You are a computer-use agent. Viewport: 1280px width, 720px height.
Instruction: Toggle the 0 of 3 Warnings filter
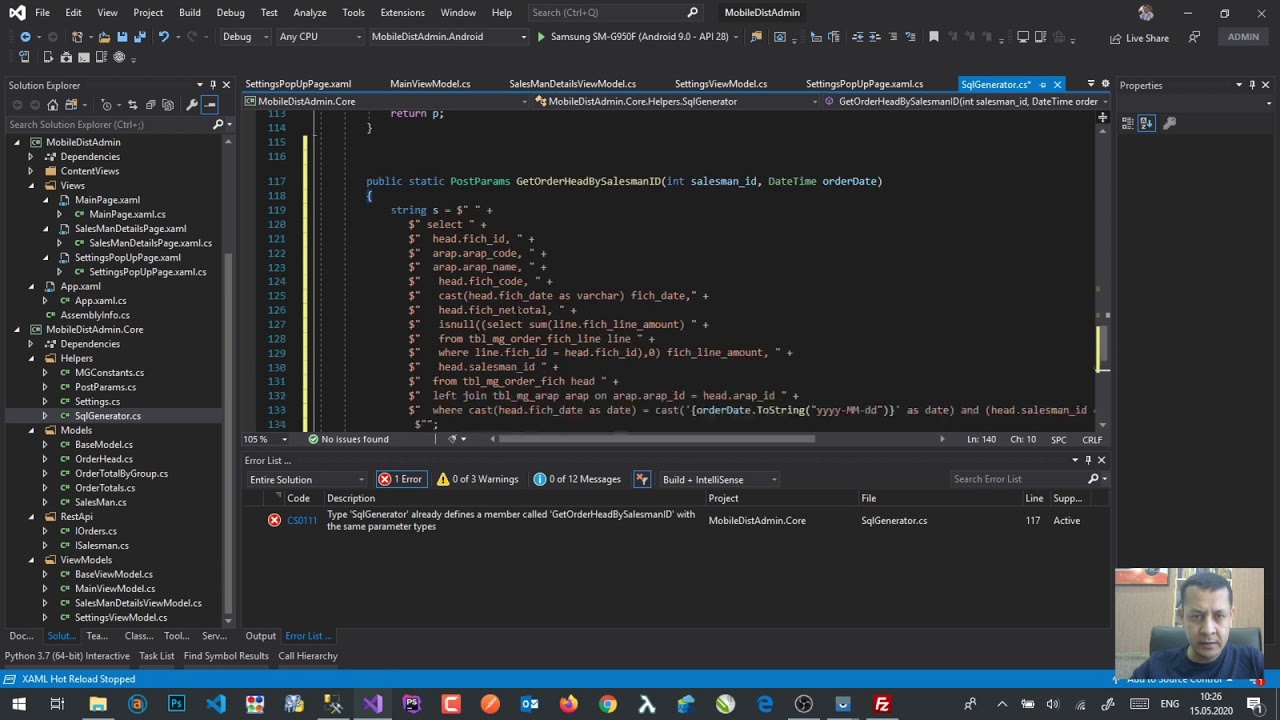pyautogui.click(x=477, y=479)
